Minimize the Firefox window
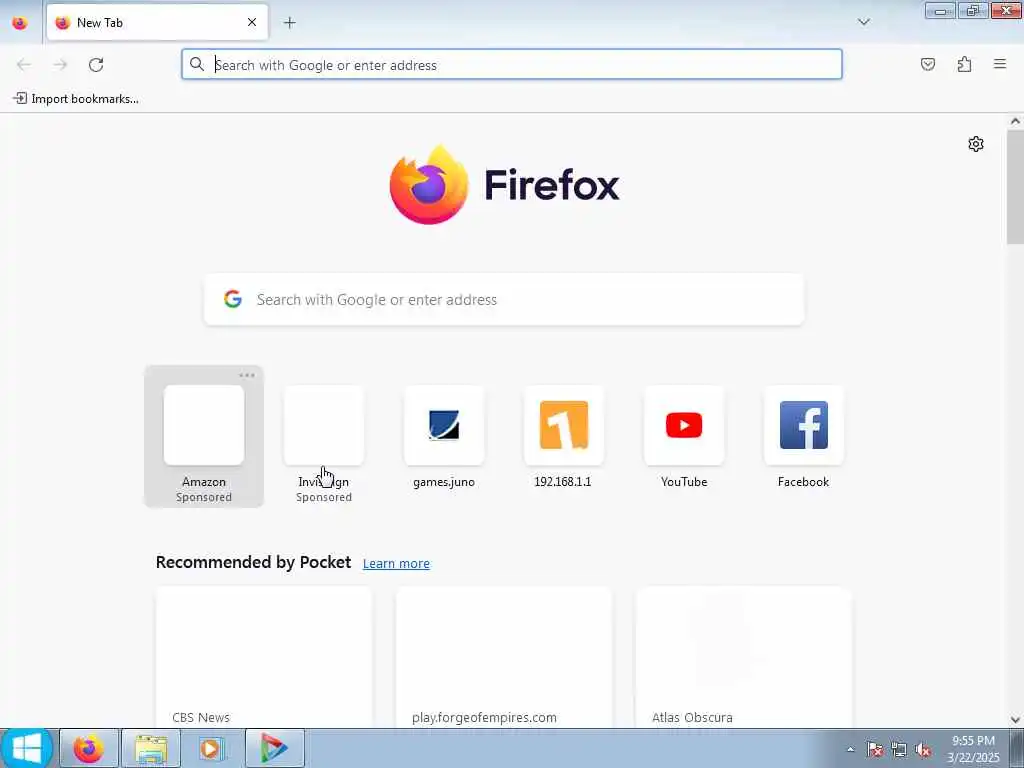 (x=940, y=10)
